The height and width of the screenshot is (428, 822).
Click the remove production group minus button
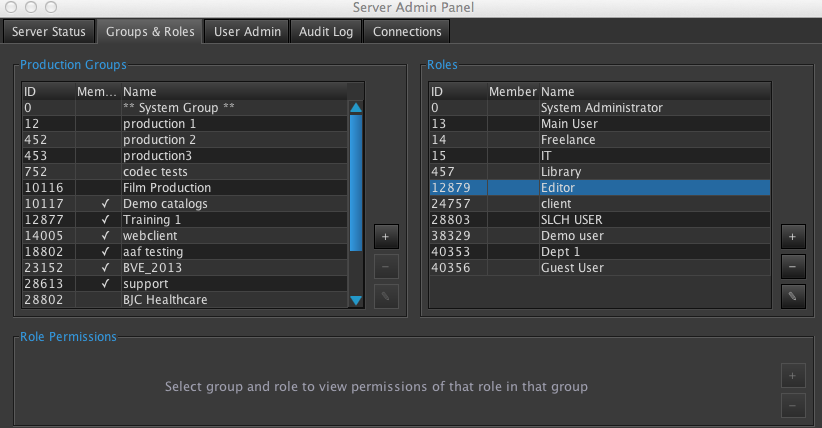pos(386,266)
